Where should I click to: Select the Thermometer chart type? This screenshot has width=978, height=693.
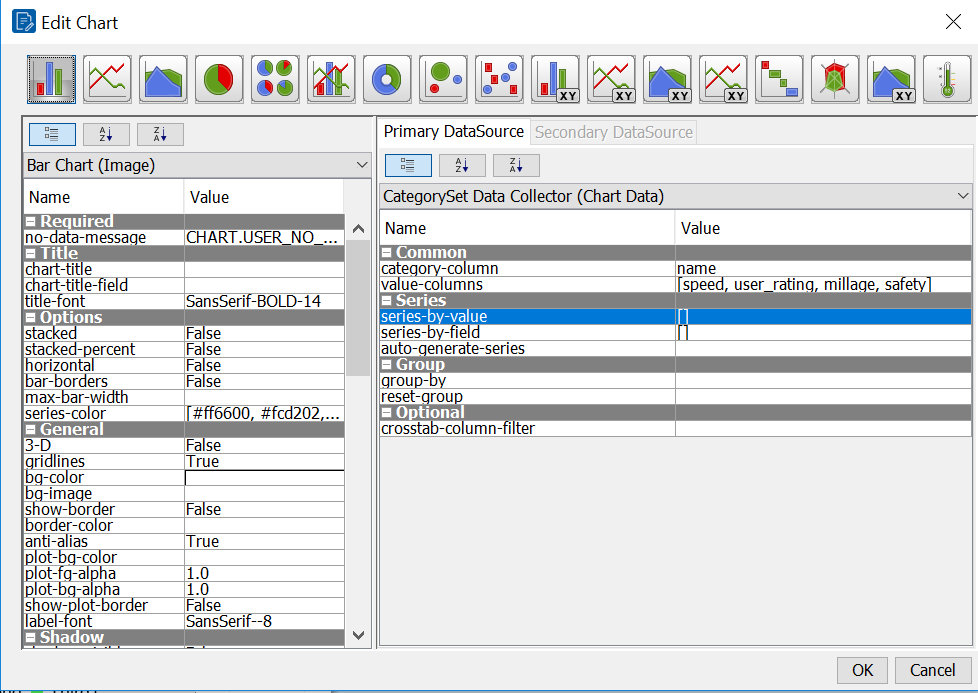(x=947, y=79)
